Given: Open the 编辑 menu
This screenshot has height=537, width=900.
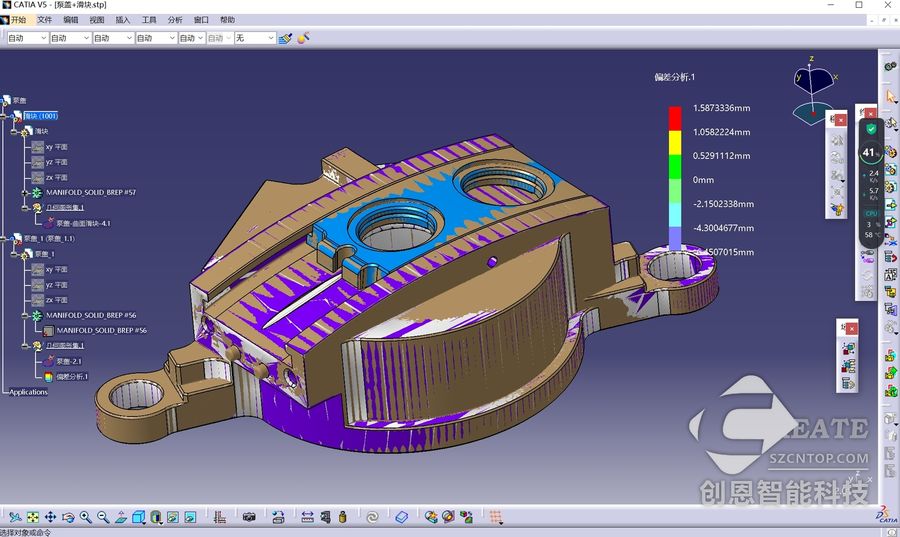Looking at the screenshot, I should point(71,20).
